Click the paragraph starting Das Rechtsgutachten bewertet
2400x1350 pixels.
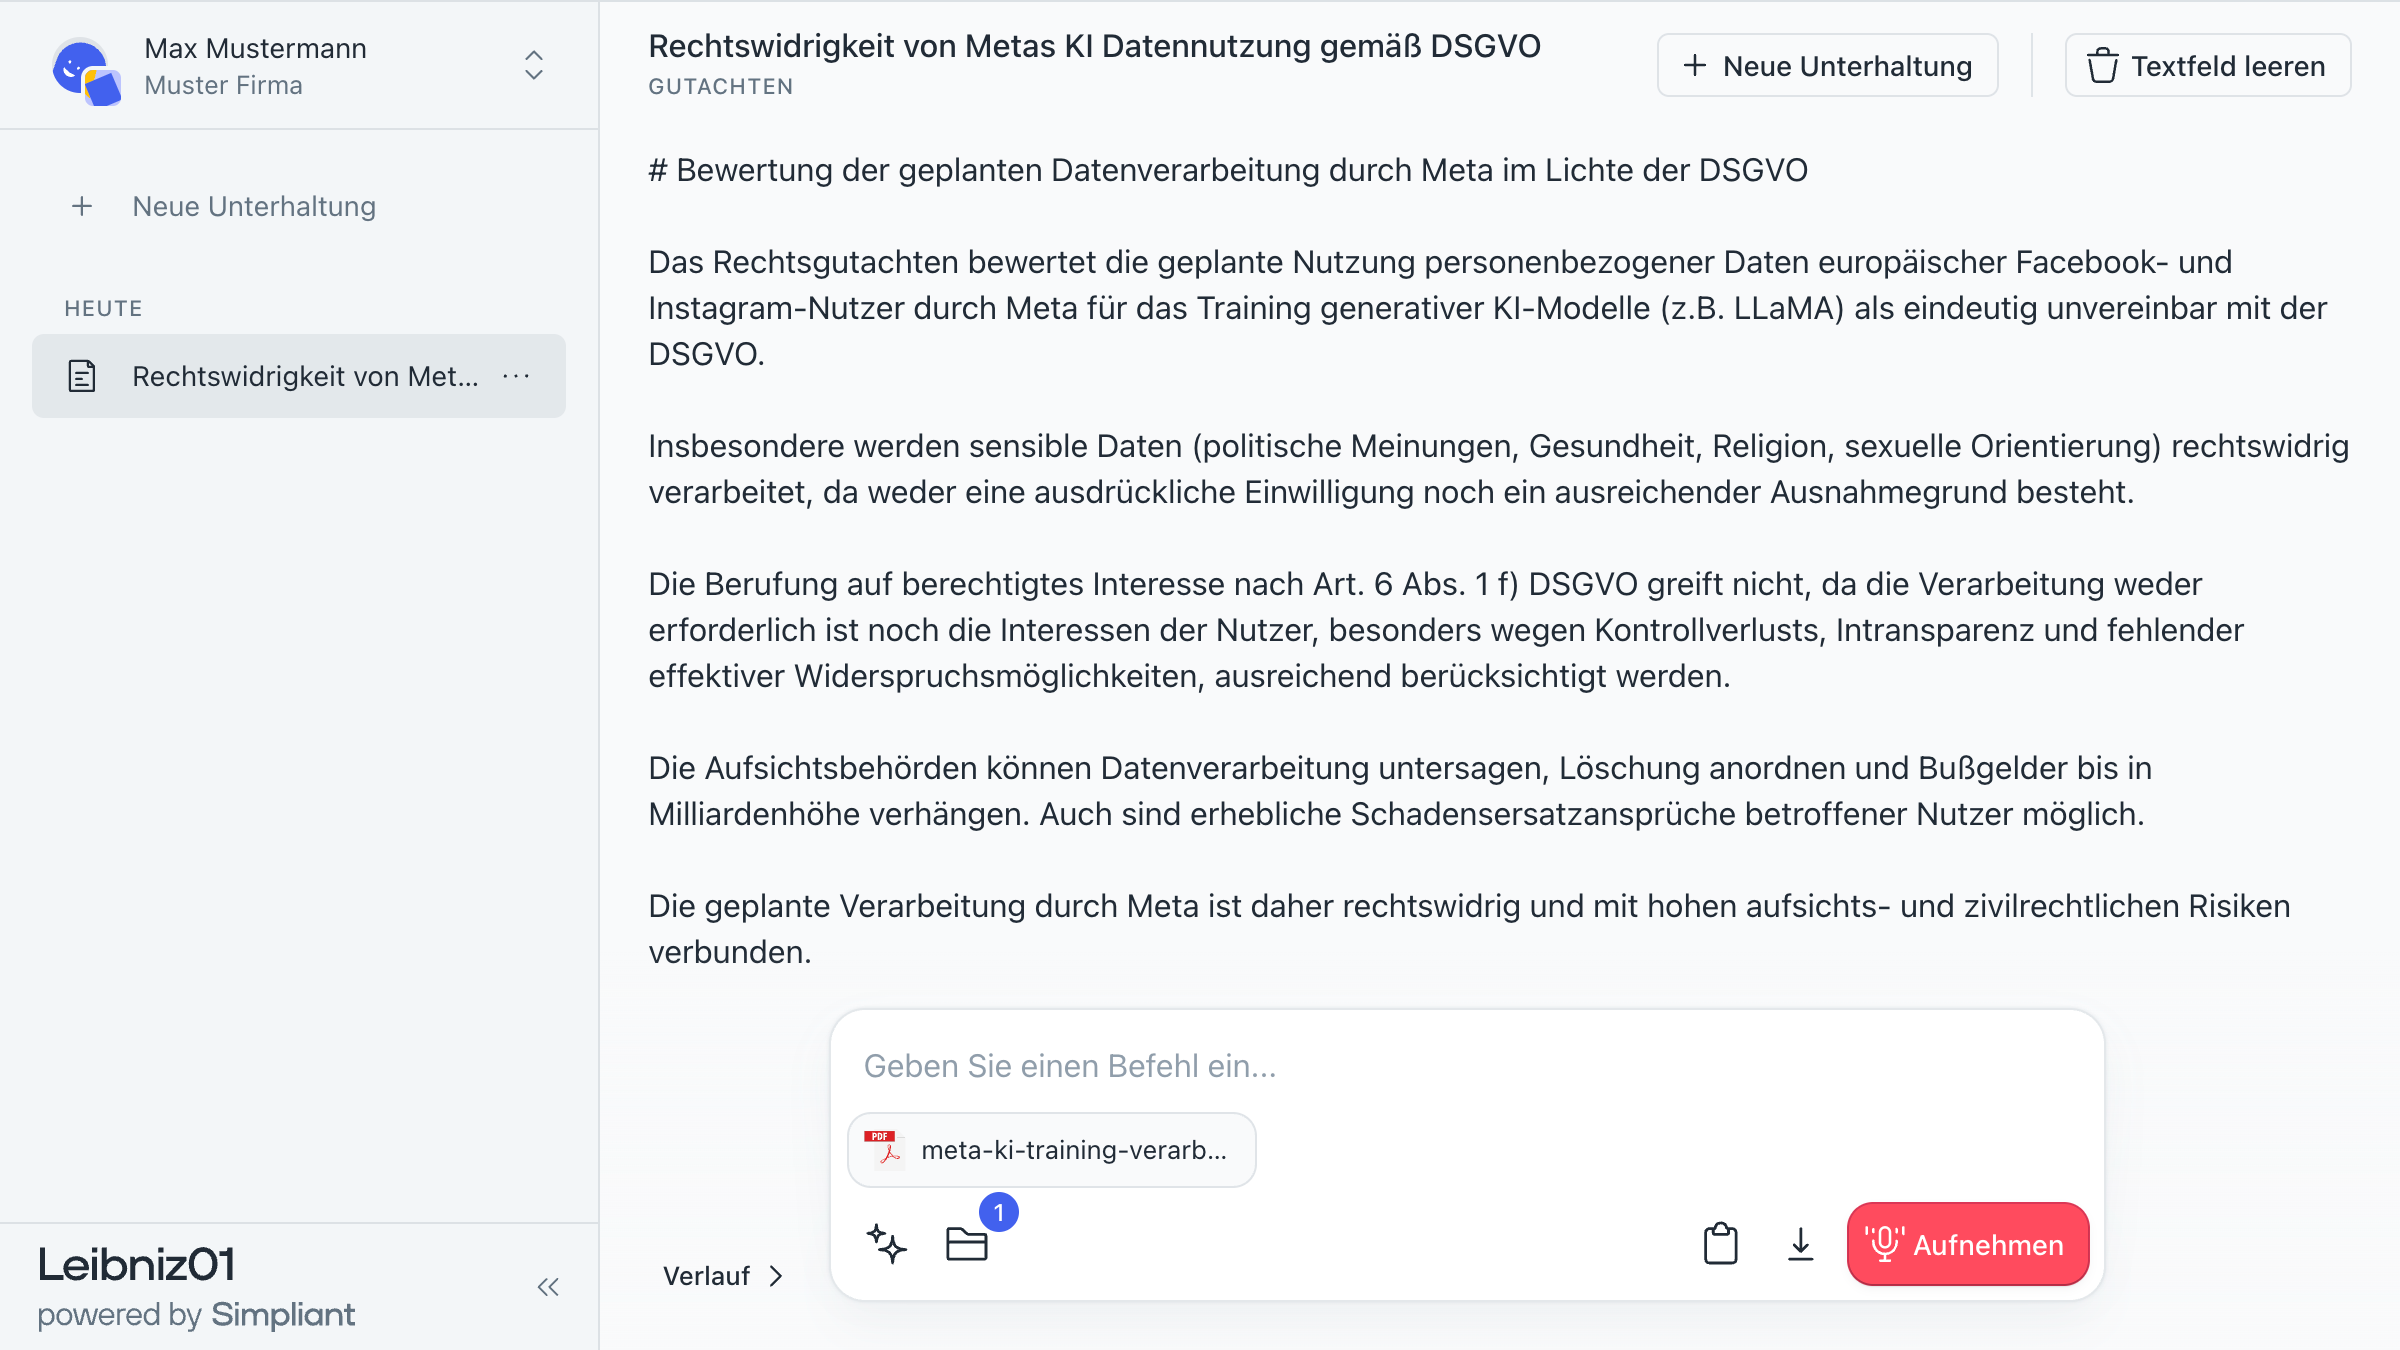click(x=1487, y=308)
